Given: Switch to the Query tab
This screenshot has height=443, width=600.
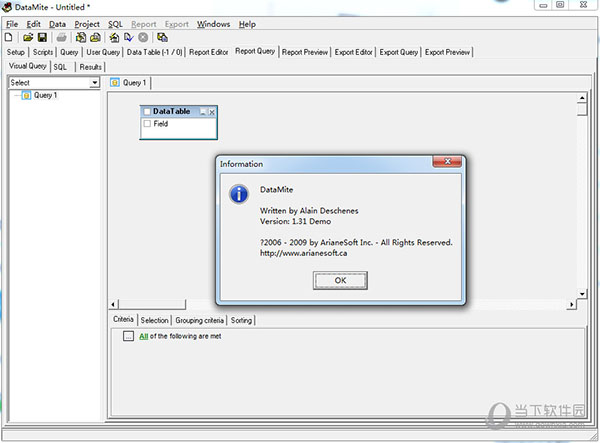Looking at the screenshot, I should pyautogui.click(x=69, y=52).
